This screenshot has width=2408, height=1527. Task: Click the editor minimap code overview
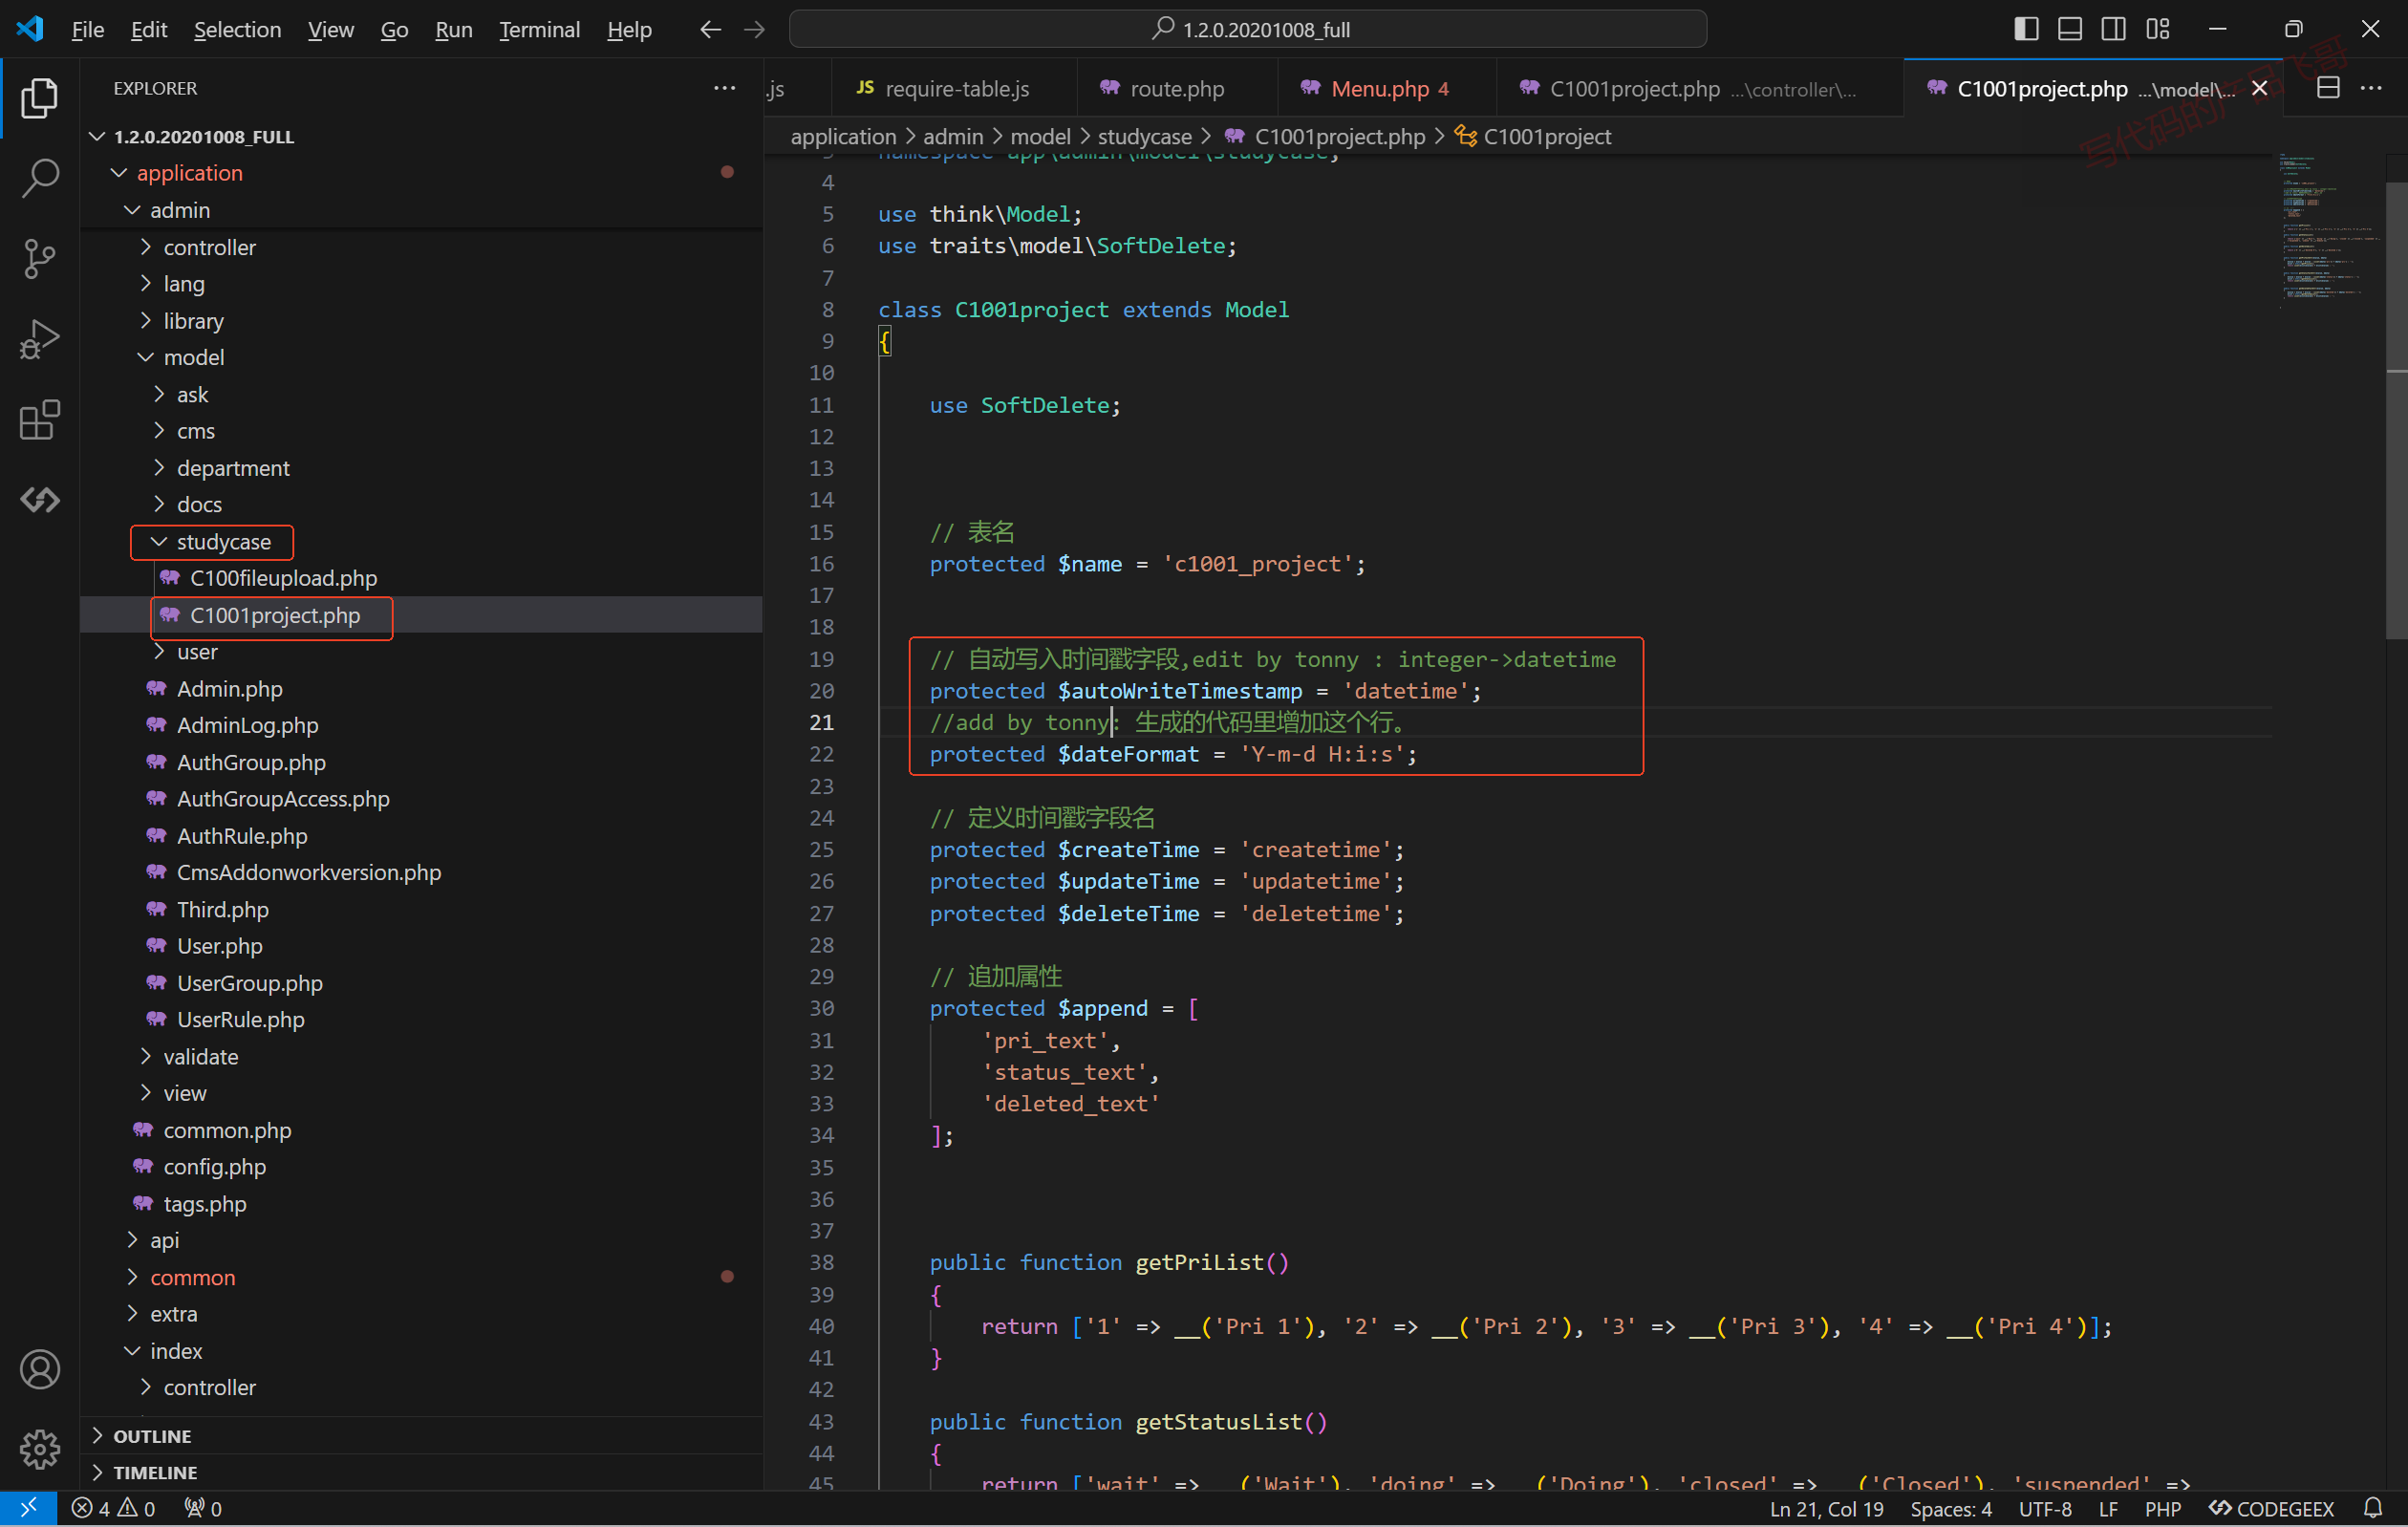[2328, 230]
